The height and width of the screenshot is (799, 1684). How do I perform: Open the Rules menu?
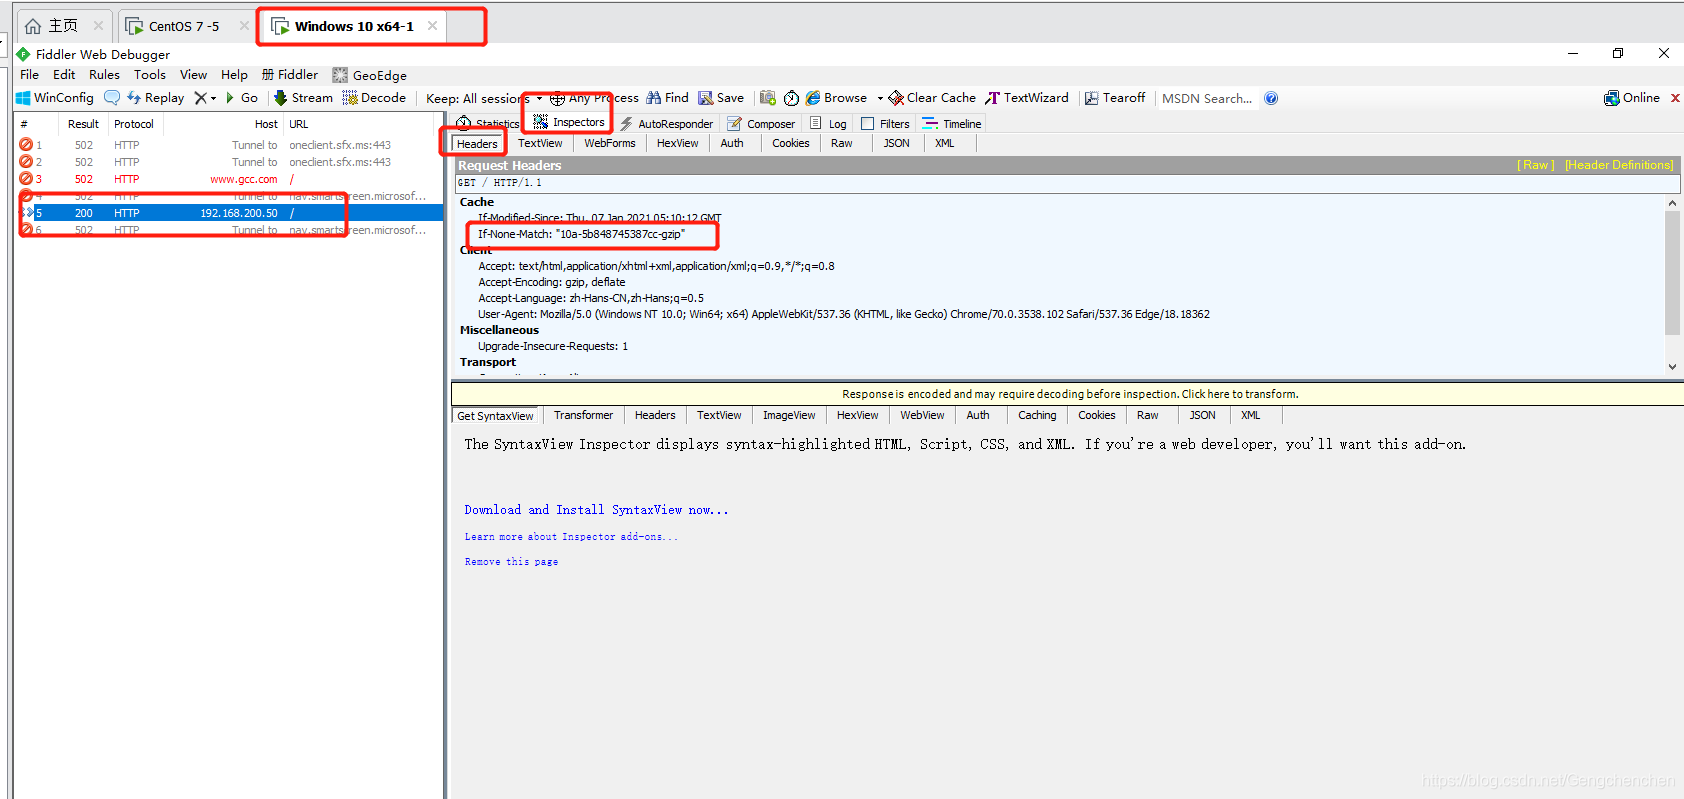[104, 75]
